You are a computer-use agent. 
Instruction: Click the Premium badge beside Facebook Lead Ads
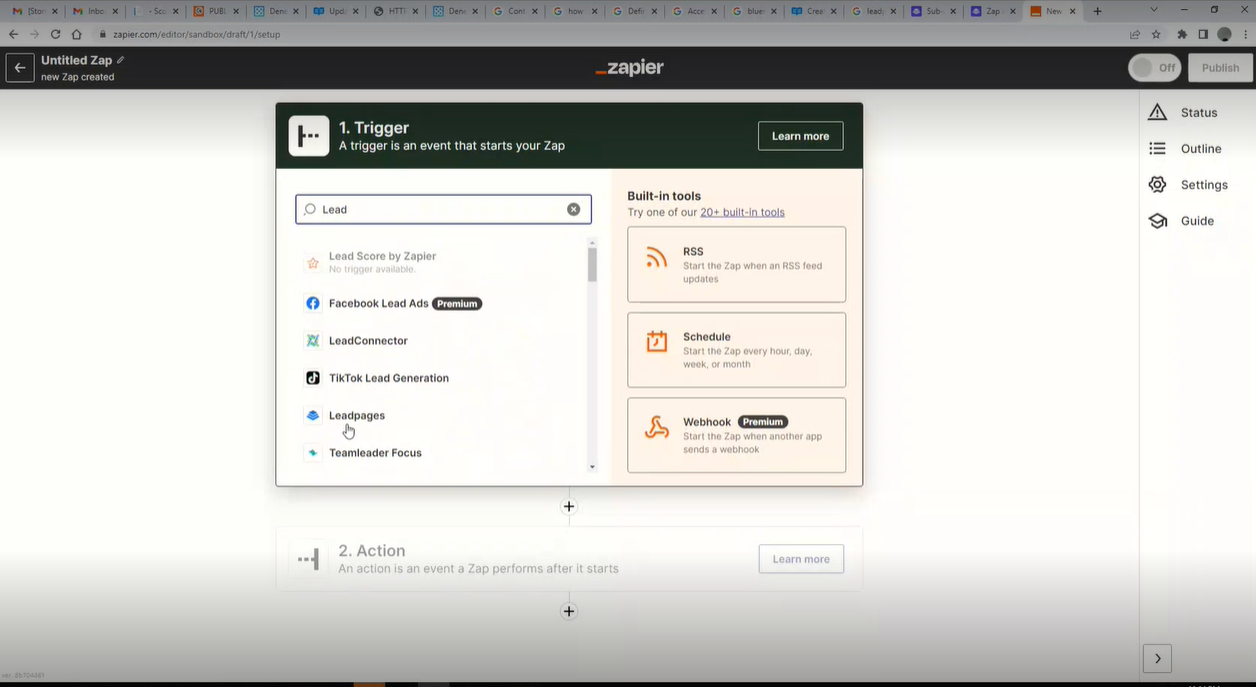click(x=457, y=303)
